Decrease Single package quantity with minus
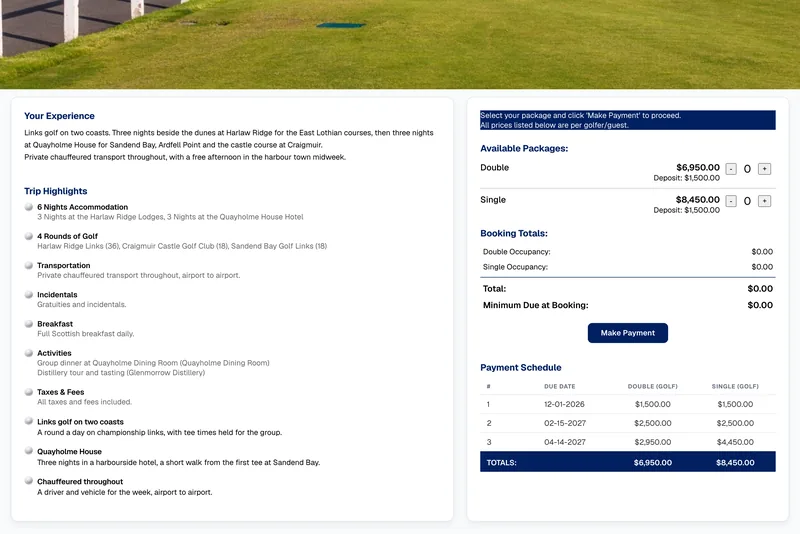 [x=731, y=201]
